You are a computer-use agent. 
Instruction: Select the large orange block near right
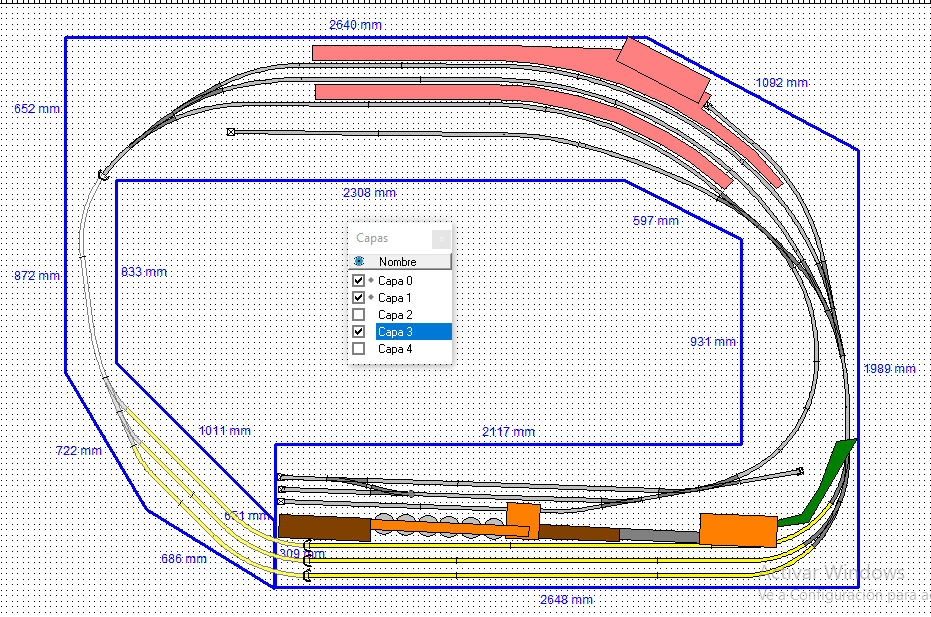(738, 530)
